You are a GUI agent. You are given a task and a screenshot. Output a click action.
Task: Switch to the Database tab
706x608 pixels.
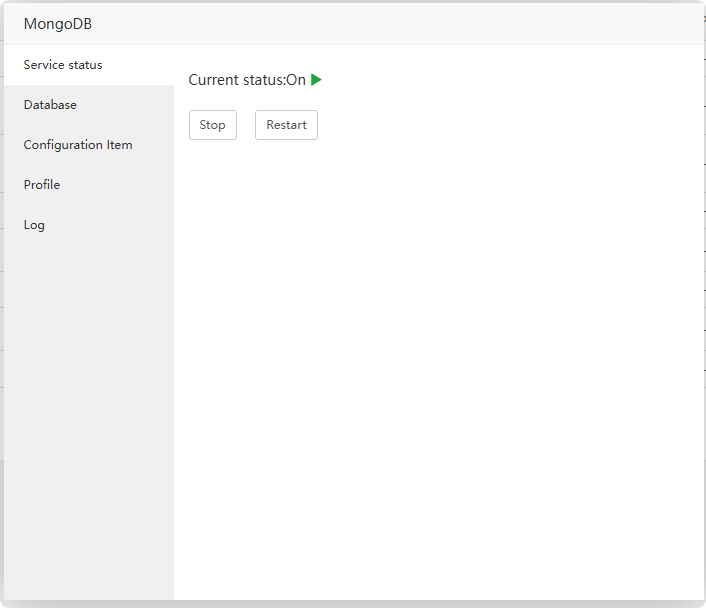click(x=50, y=105)
